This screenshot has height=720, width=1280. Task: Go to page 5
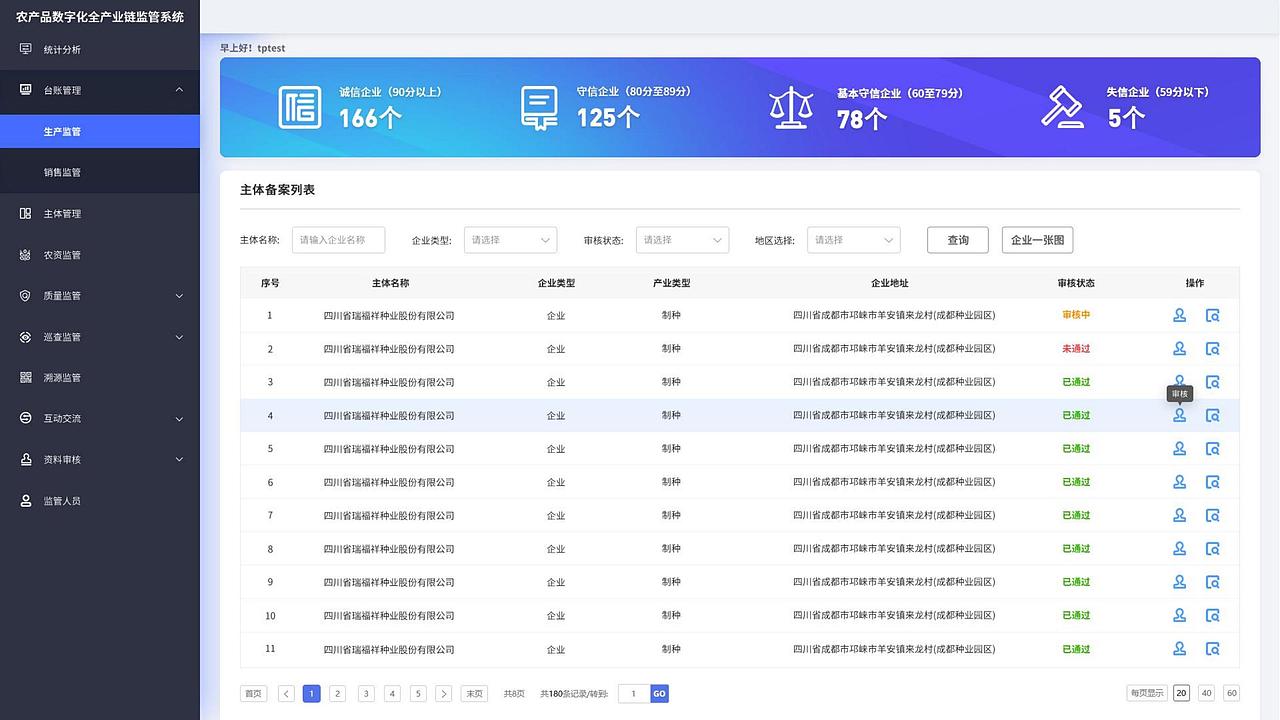[418, 694]
